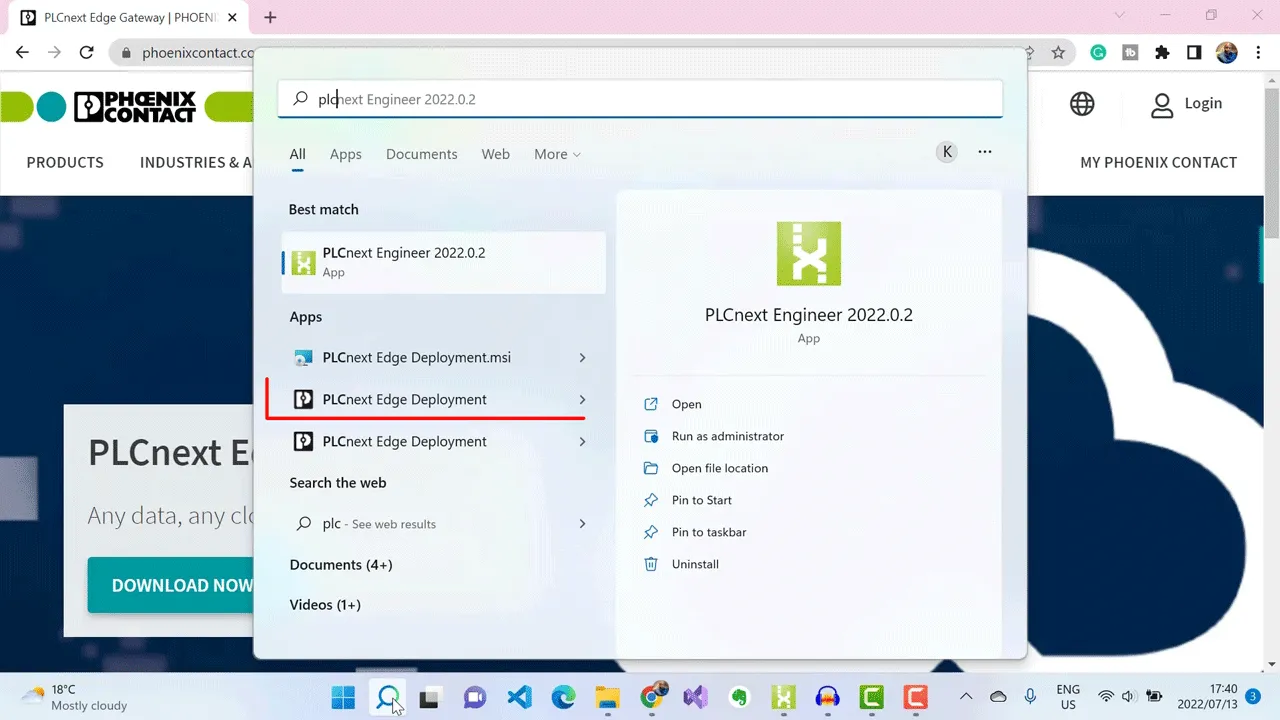Open the three-dot options menu in the search panel
This screenshot has width=1280, height=720.
tap(985, 152)
